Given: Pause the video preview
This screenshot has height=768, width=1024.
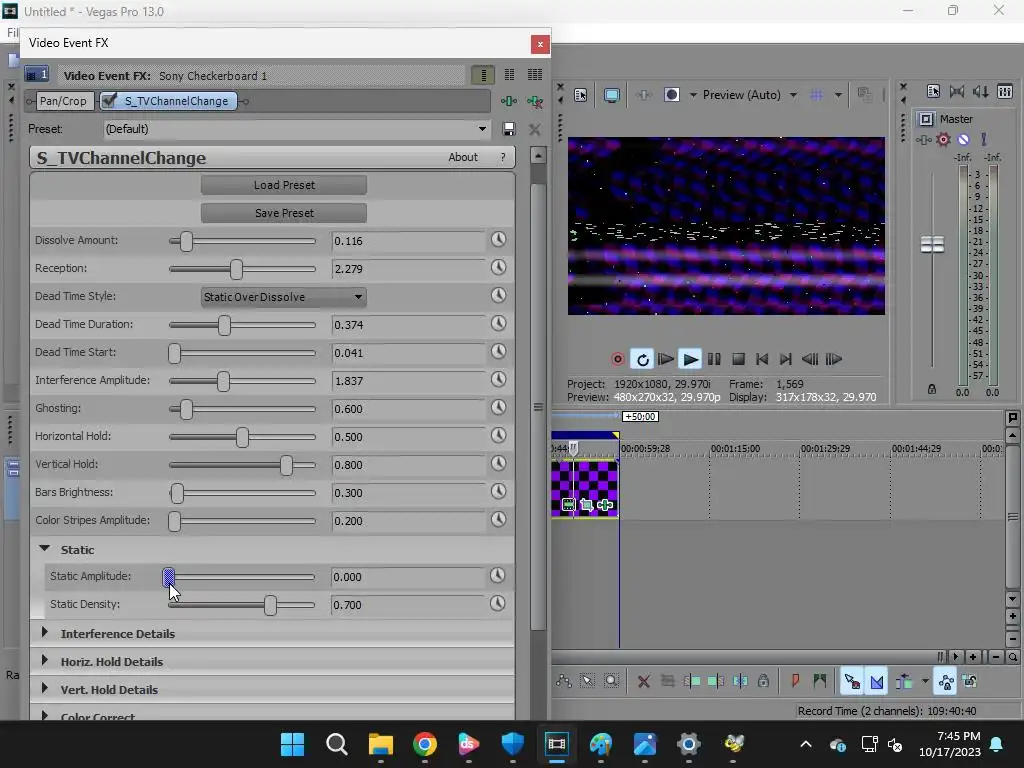Looking at the screenshot, I should [x=714, y=359].
